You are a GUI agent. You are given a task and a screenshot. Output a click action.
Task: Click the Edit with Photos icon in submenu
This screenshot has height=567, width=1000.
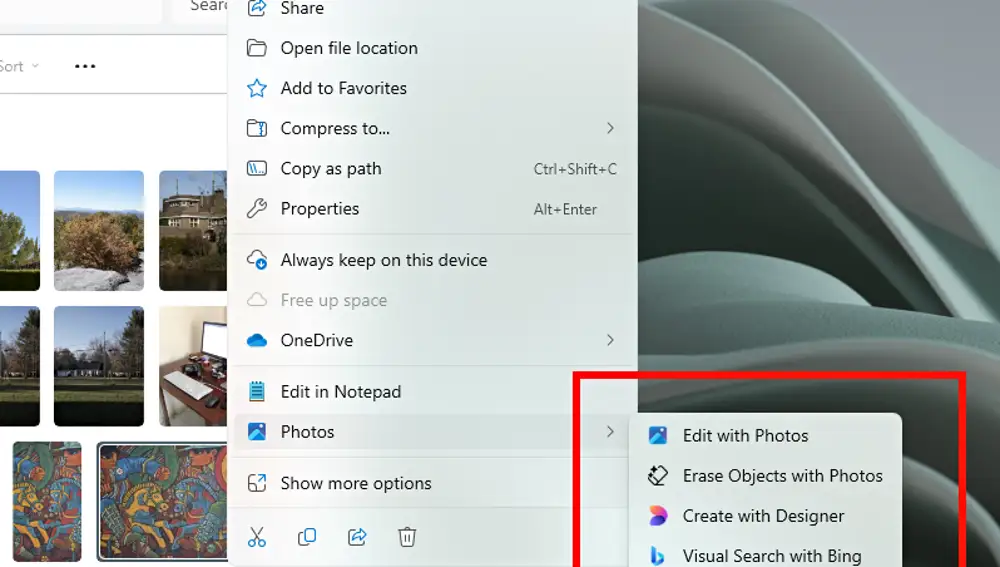pos(658,436)
